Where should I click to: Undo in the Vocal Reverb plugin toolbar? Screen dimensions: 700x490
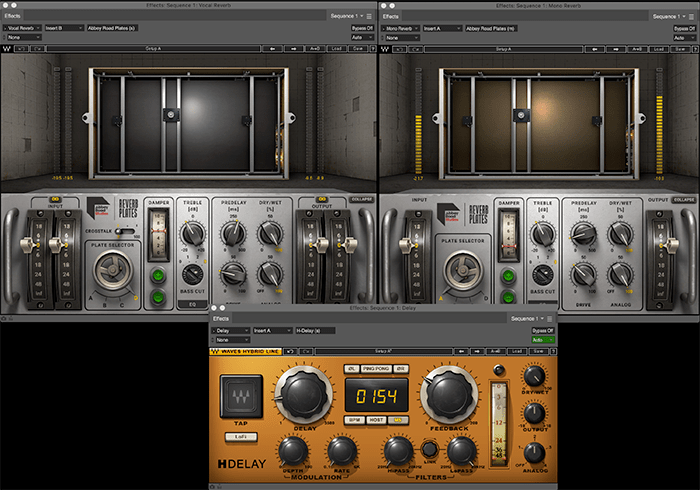pyautogui.click(x=21, y=49)
